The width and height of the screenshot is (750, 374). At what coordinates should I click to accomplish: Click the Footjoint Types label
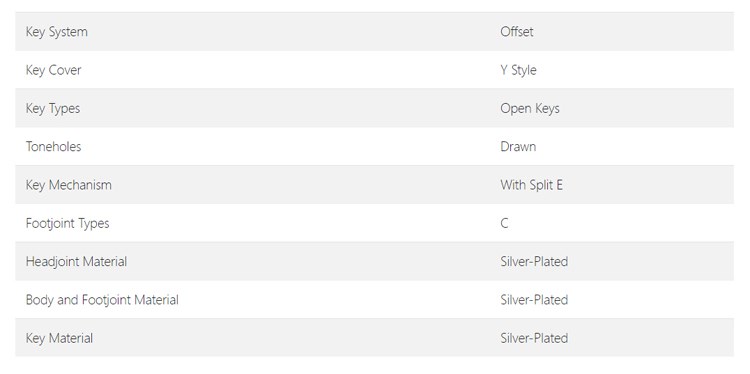coord(67,223)
